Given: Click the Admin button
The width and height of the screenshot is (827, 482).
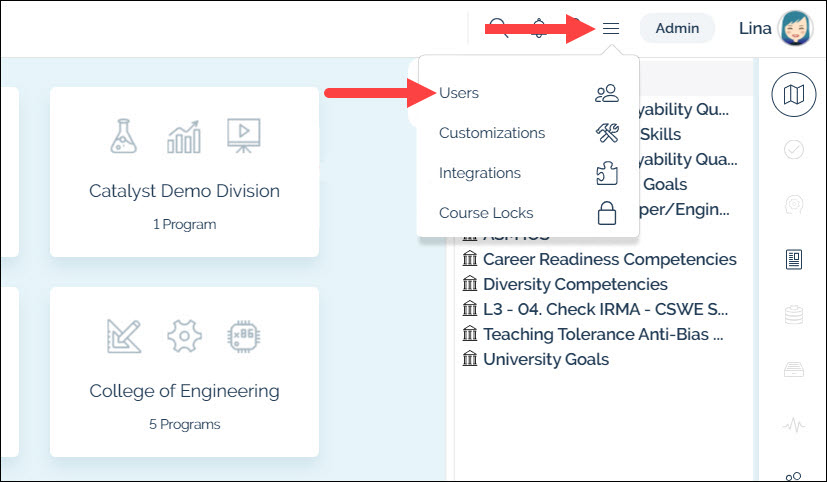Looking at the screenshot, I should tap(677, 28).
